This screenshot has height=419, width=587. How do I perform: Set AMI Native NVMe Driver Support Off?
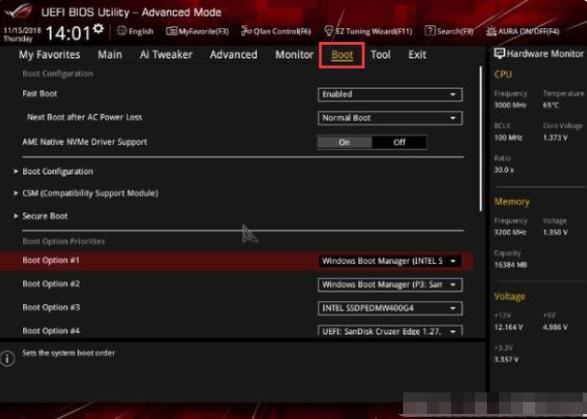pos(399,142)
